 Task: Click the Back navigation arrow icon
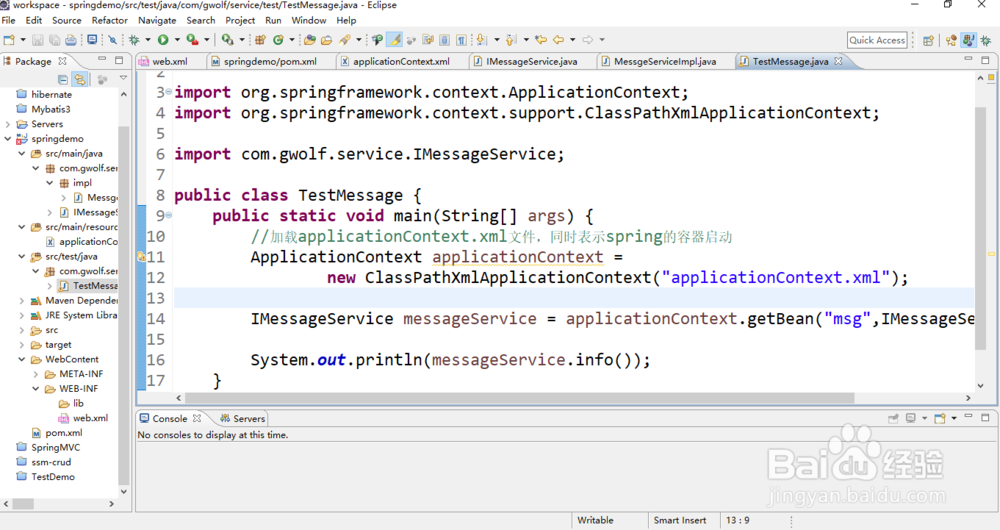(558, 40)
